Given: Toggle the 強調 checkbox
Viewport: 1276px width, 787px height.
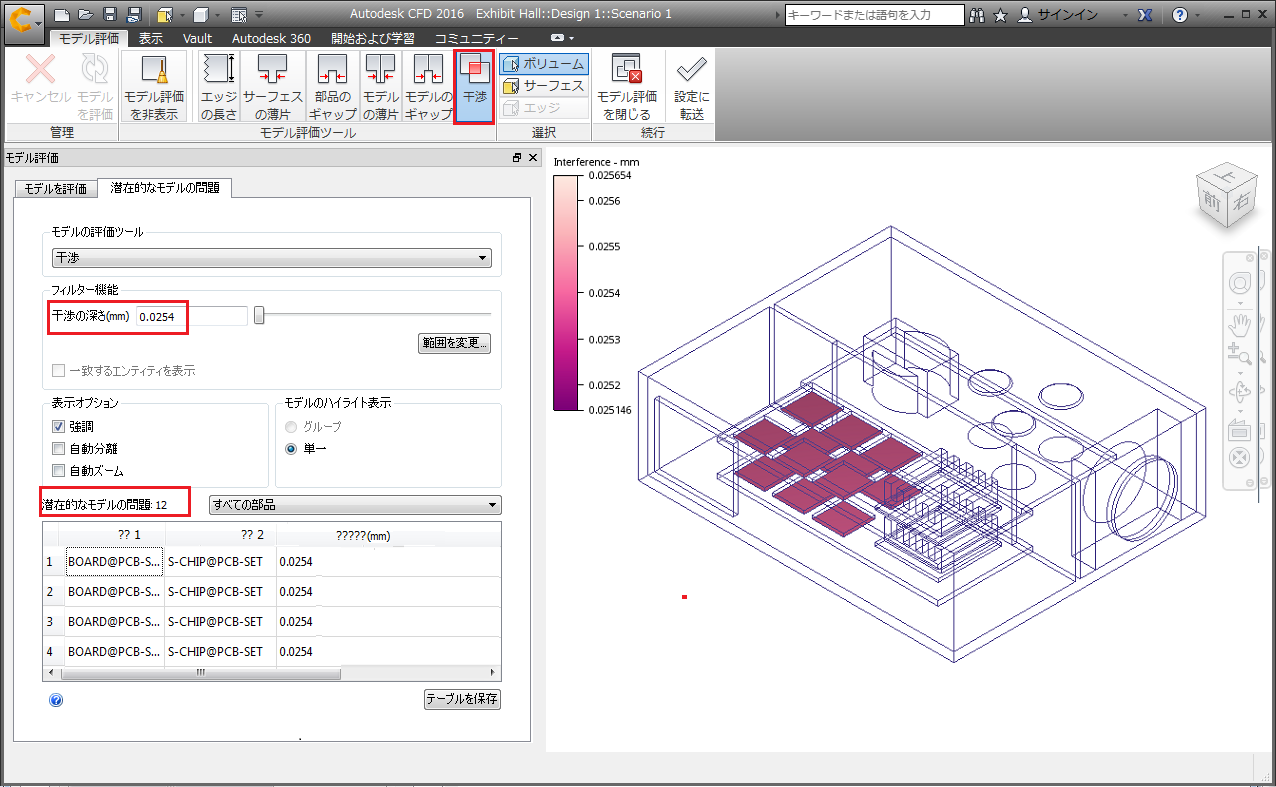Looking at the screenshot, I should (59, 426).
